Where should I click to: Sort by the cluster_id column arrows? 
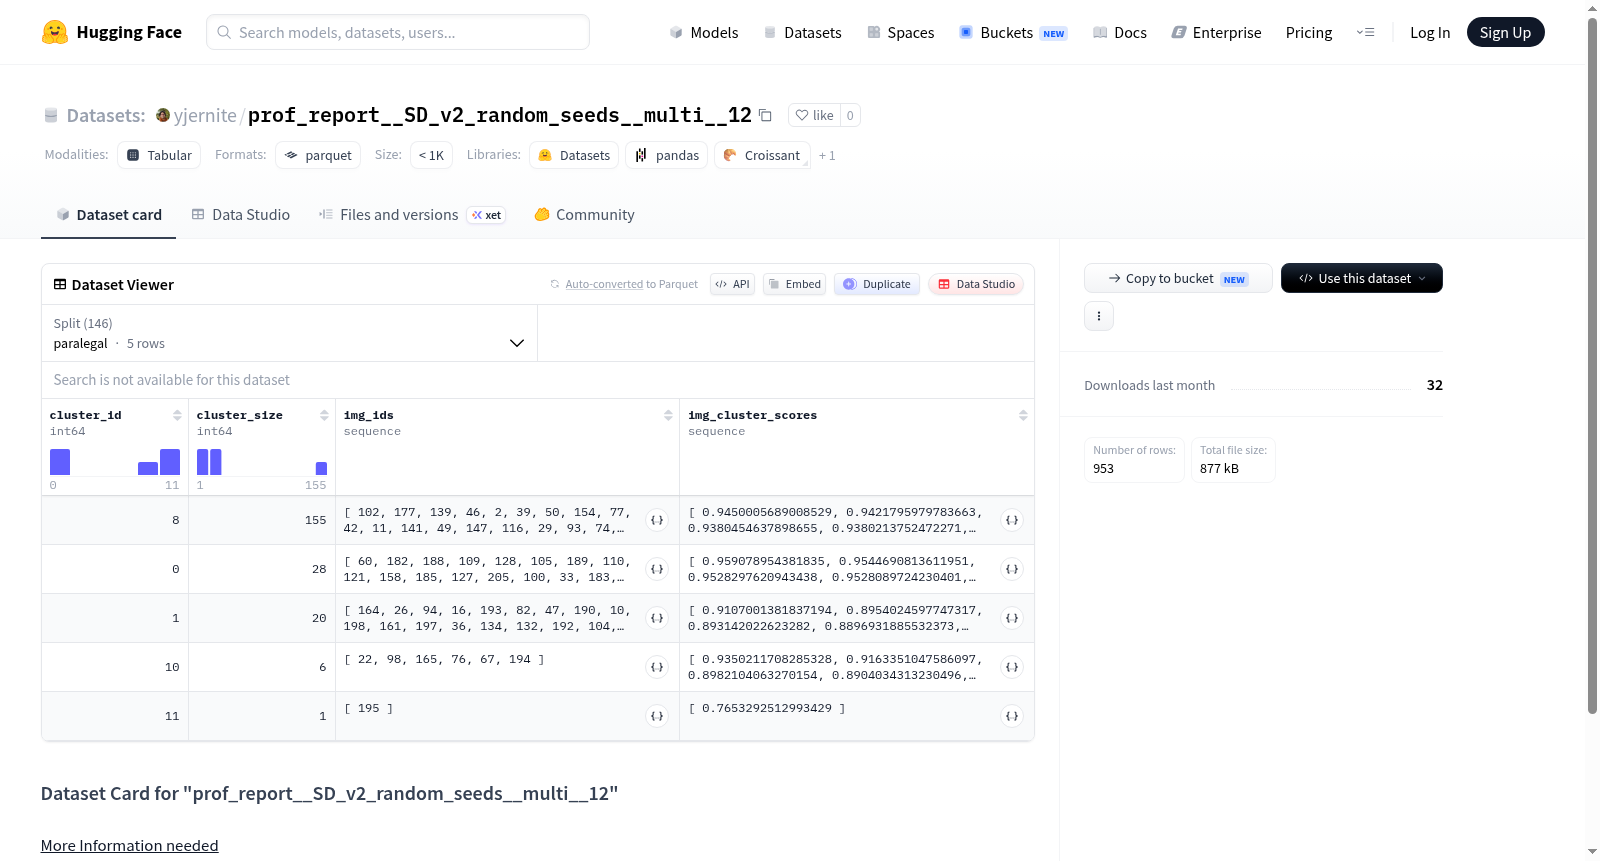click(177, 415)
